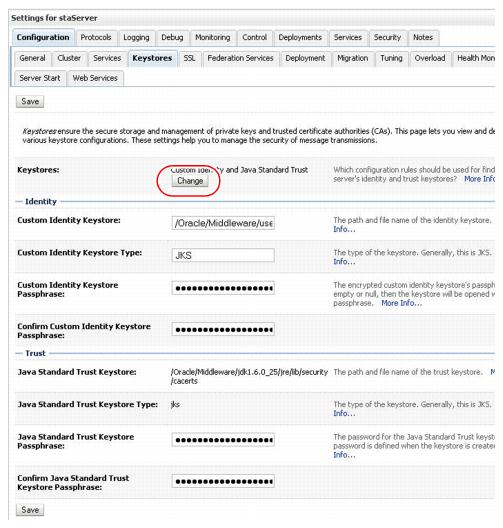Viewport: 503px width, 528px height.
Task: Open the Configuration tab
Action: point(43,38)
